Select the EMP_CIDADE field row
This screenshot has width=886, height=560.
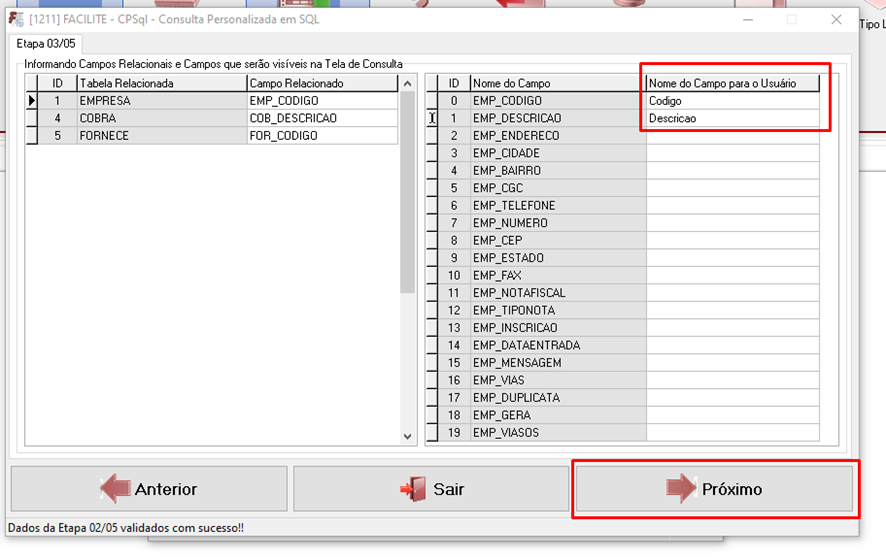click(557, 153)
